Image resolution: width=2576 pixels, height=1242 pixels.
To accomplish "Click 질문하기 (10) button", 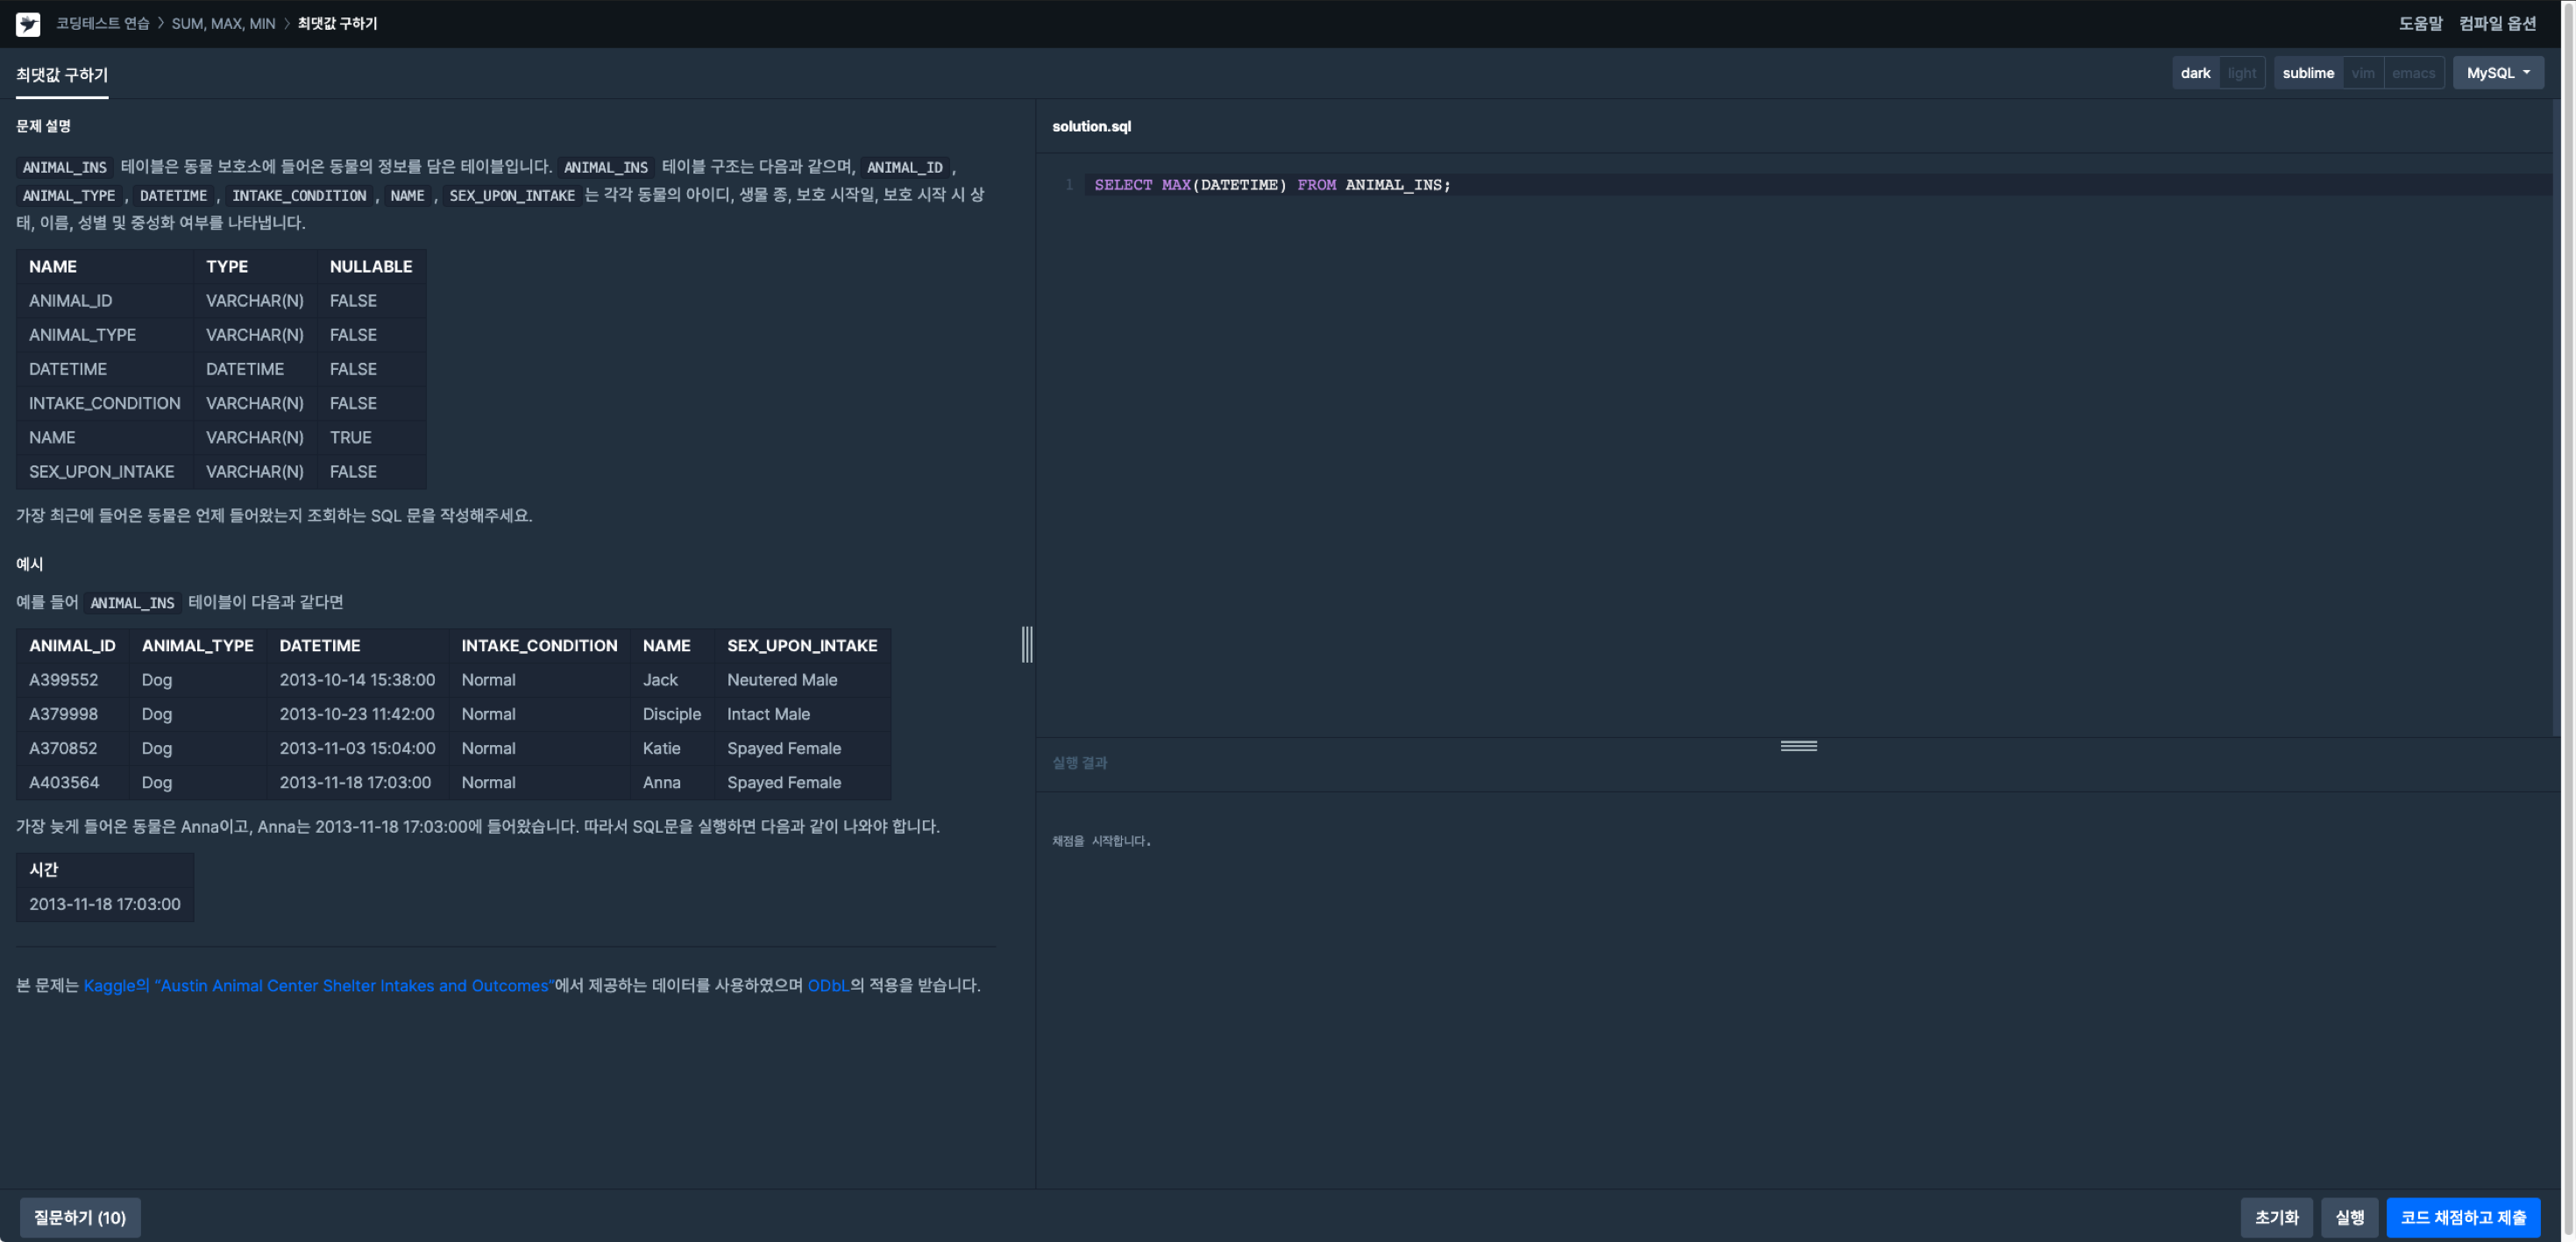I will pos(80,1217).
